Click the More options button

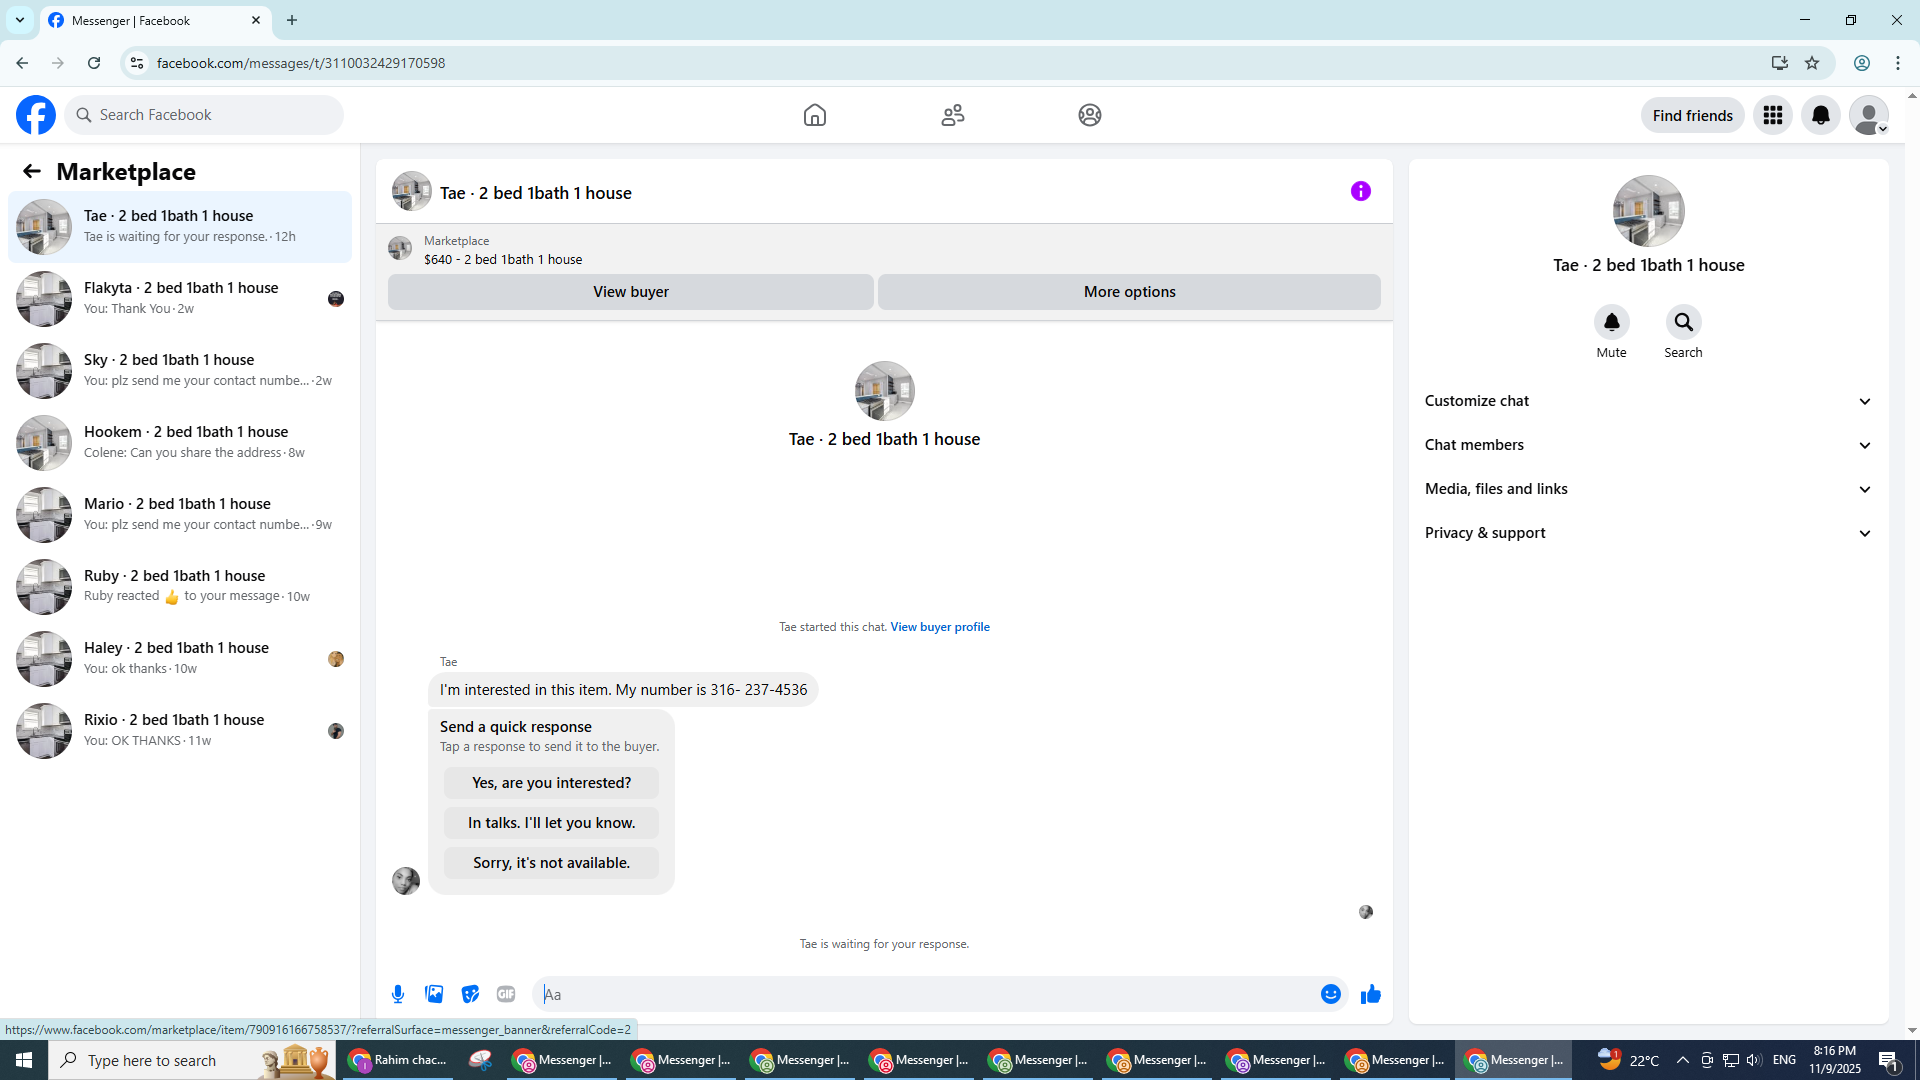tap(1129, 292)
